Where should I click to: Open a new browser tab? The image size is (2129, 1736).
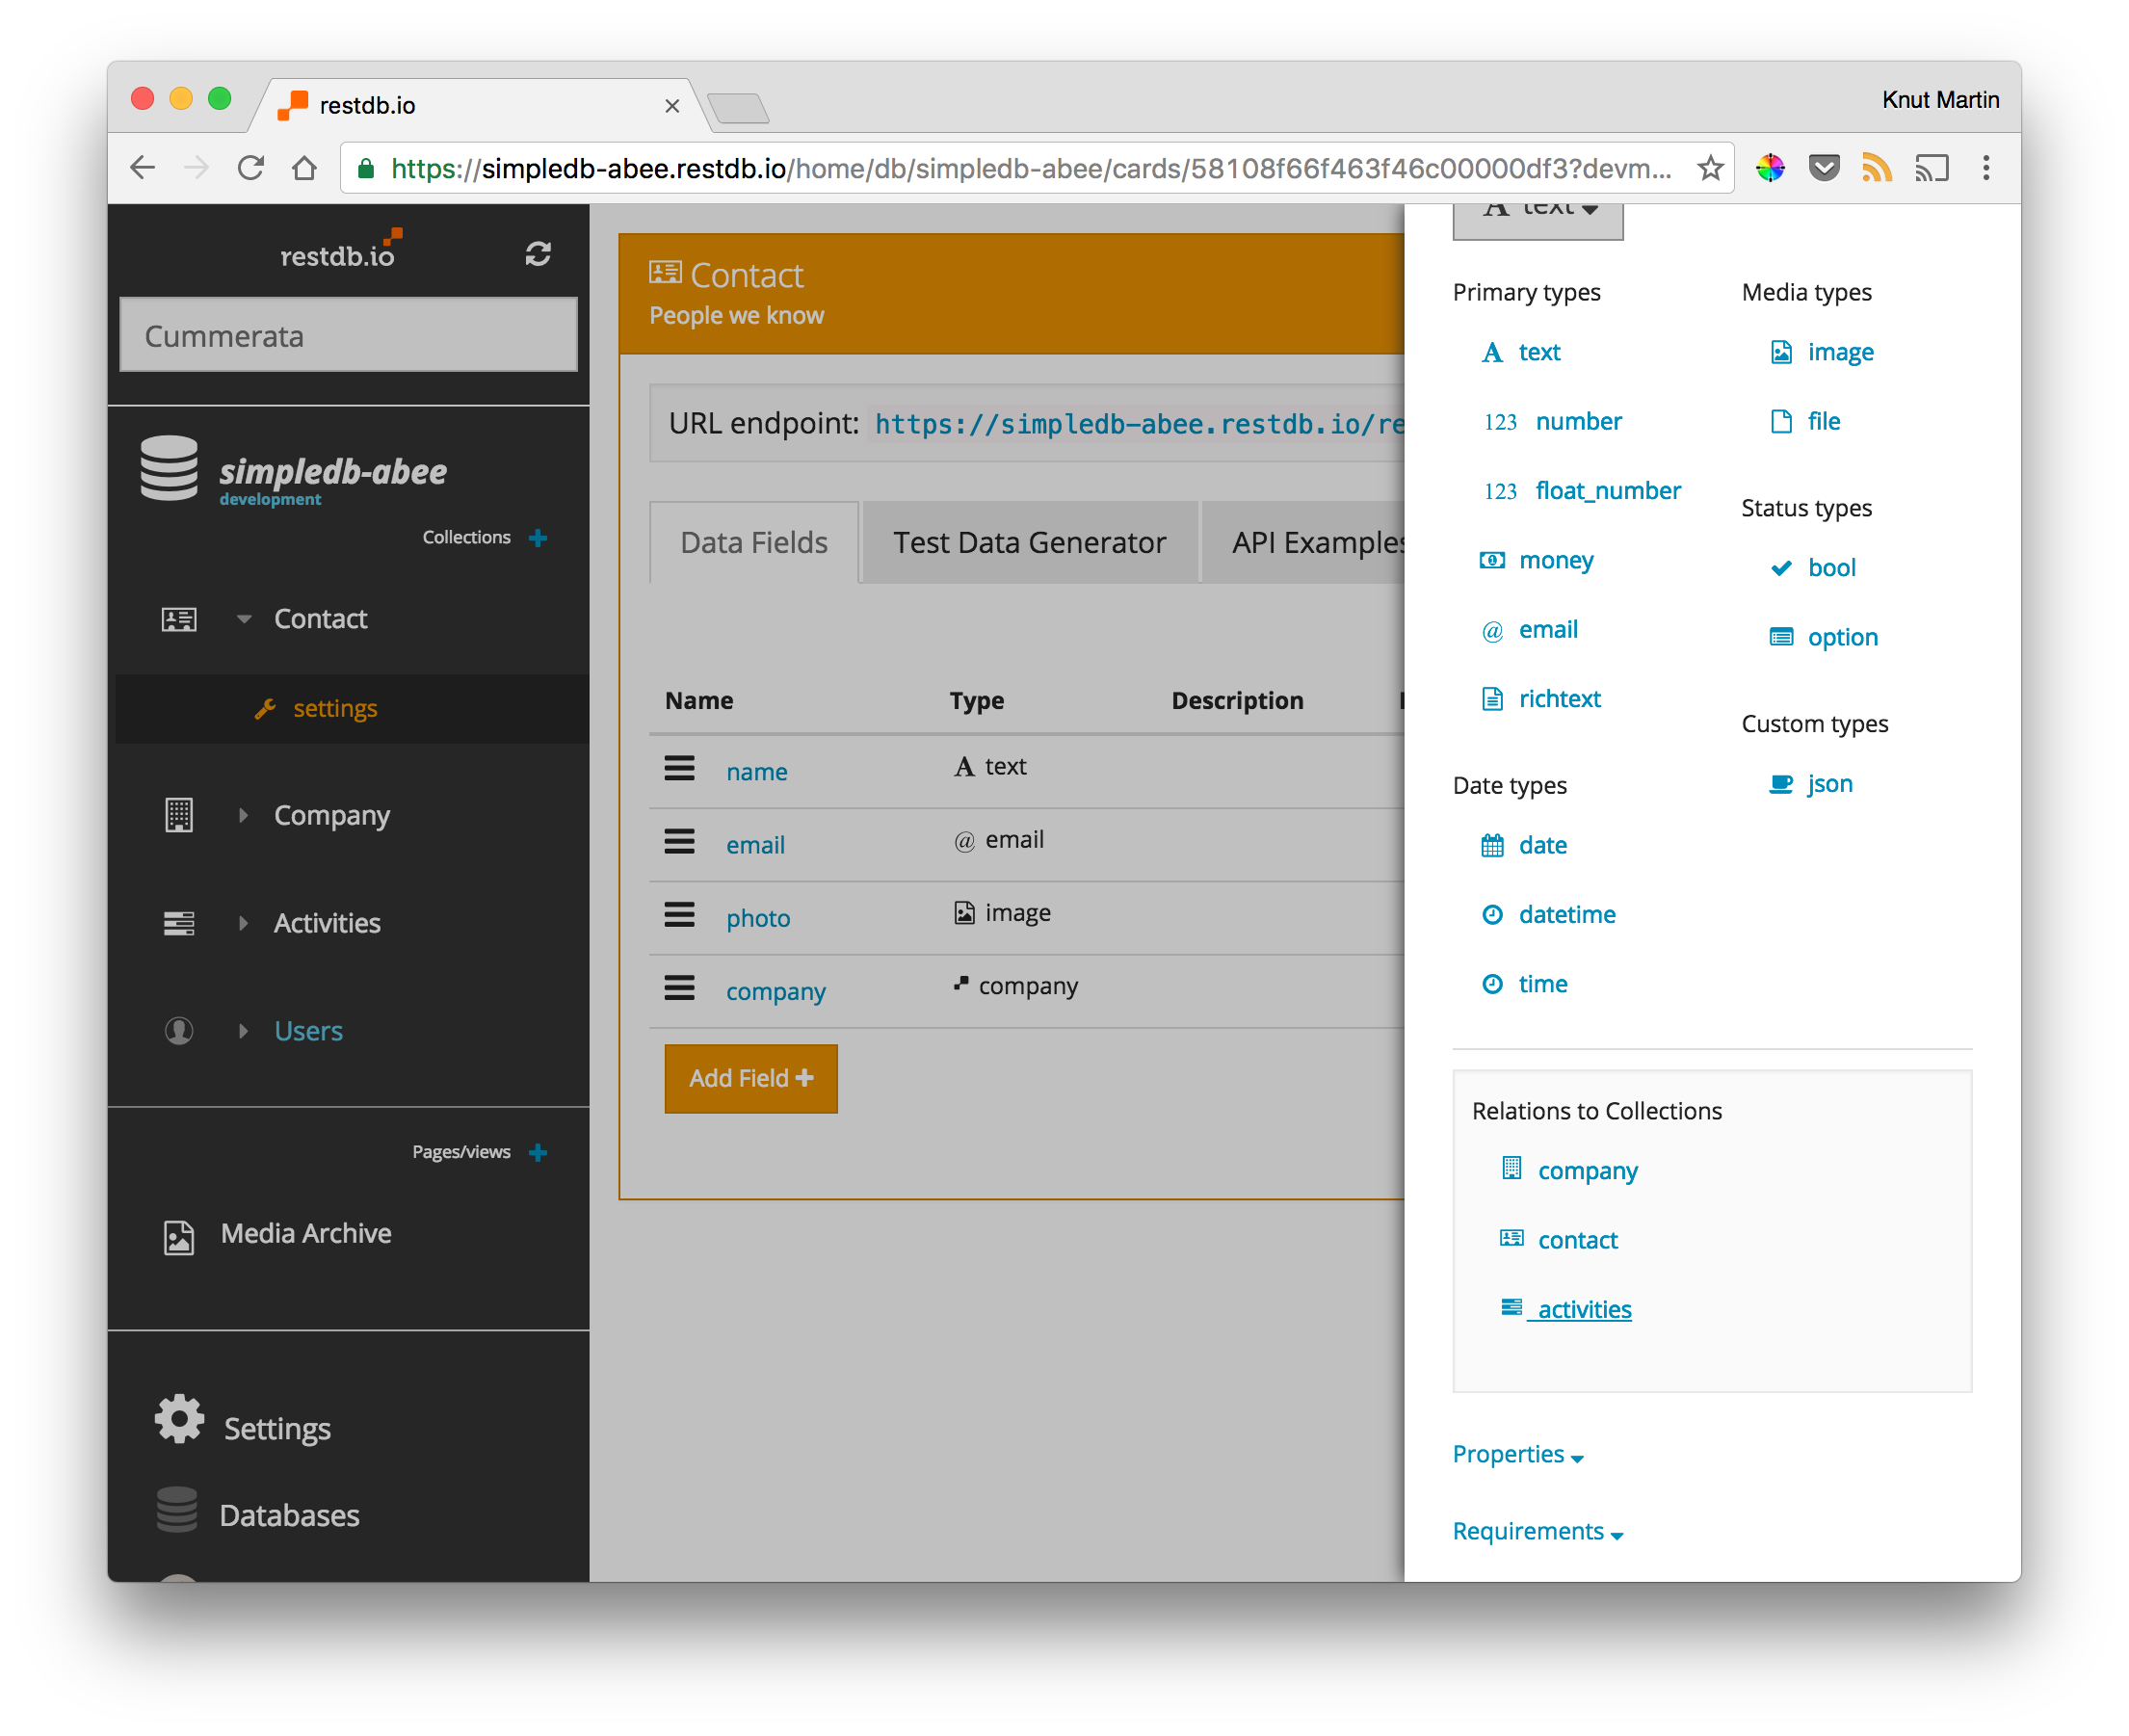(x=738, y=107)
